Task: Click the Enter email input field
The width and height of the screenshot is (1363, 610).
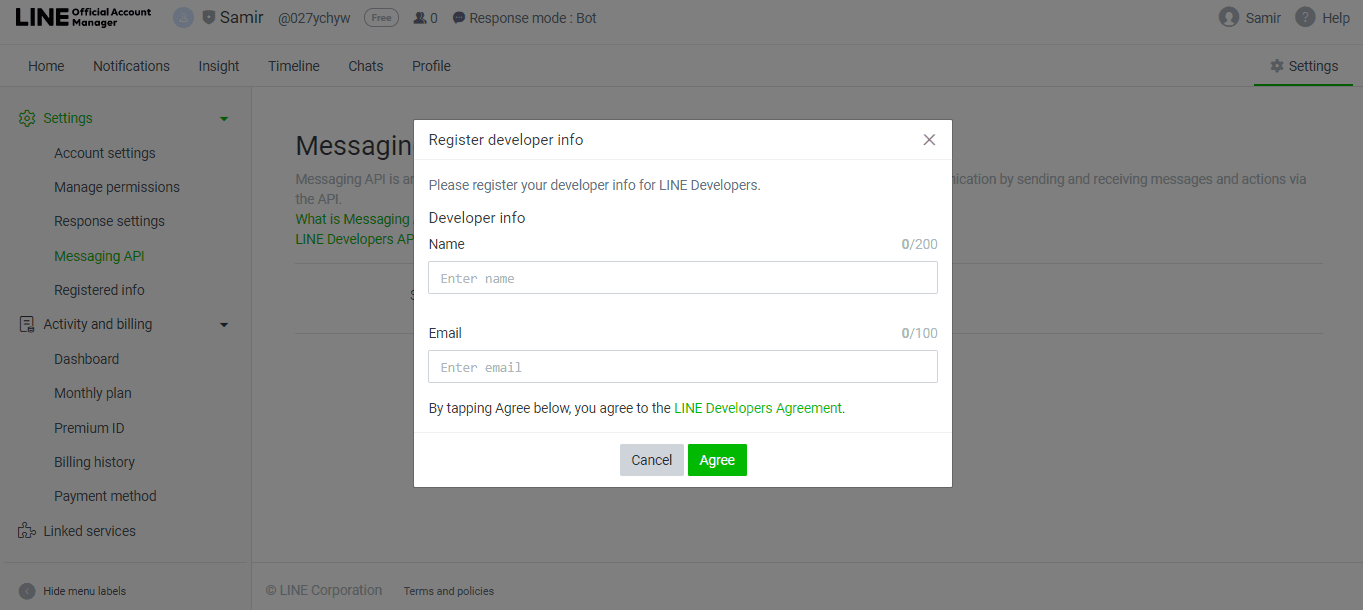Action: 683,366
